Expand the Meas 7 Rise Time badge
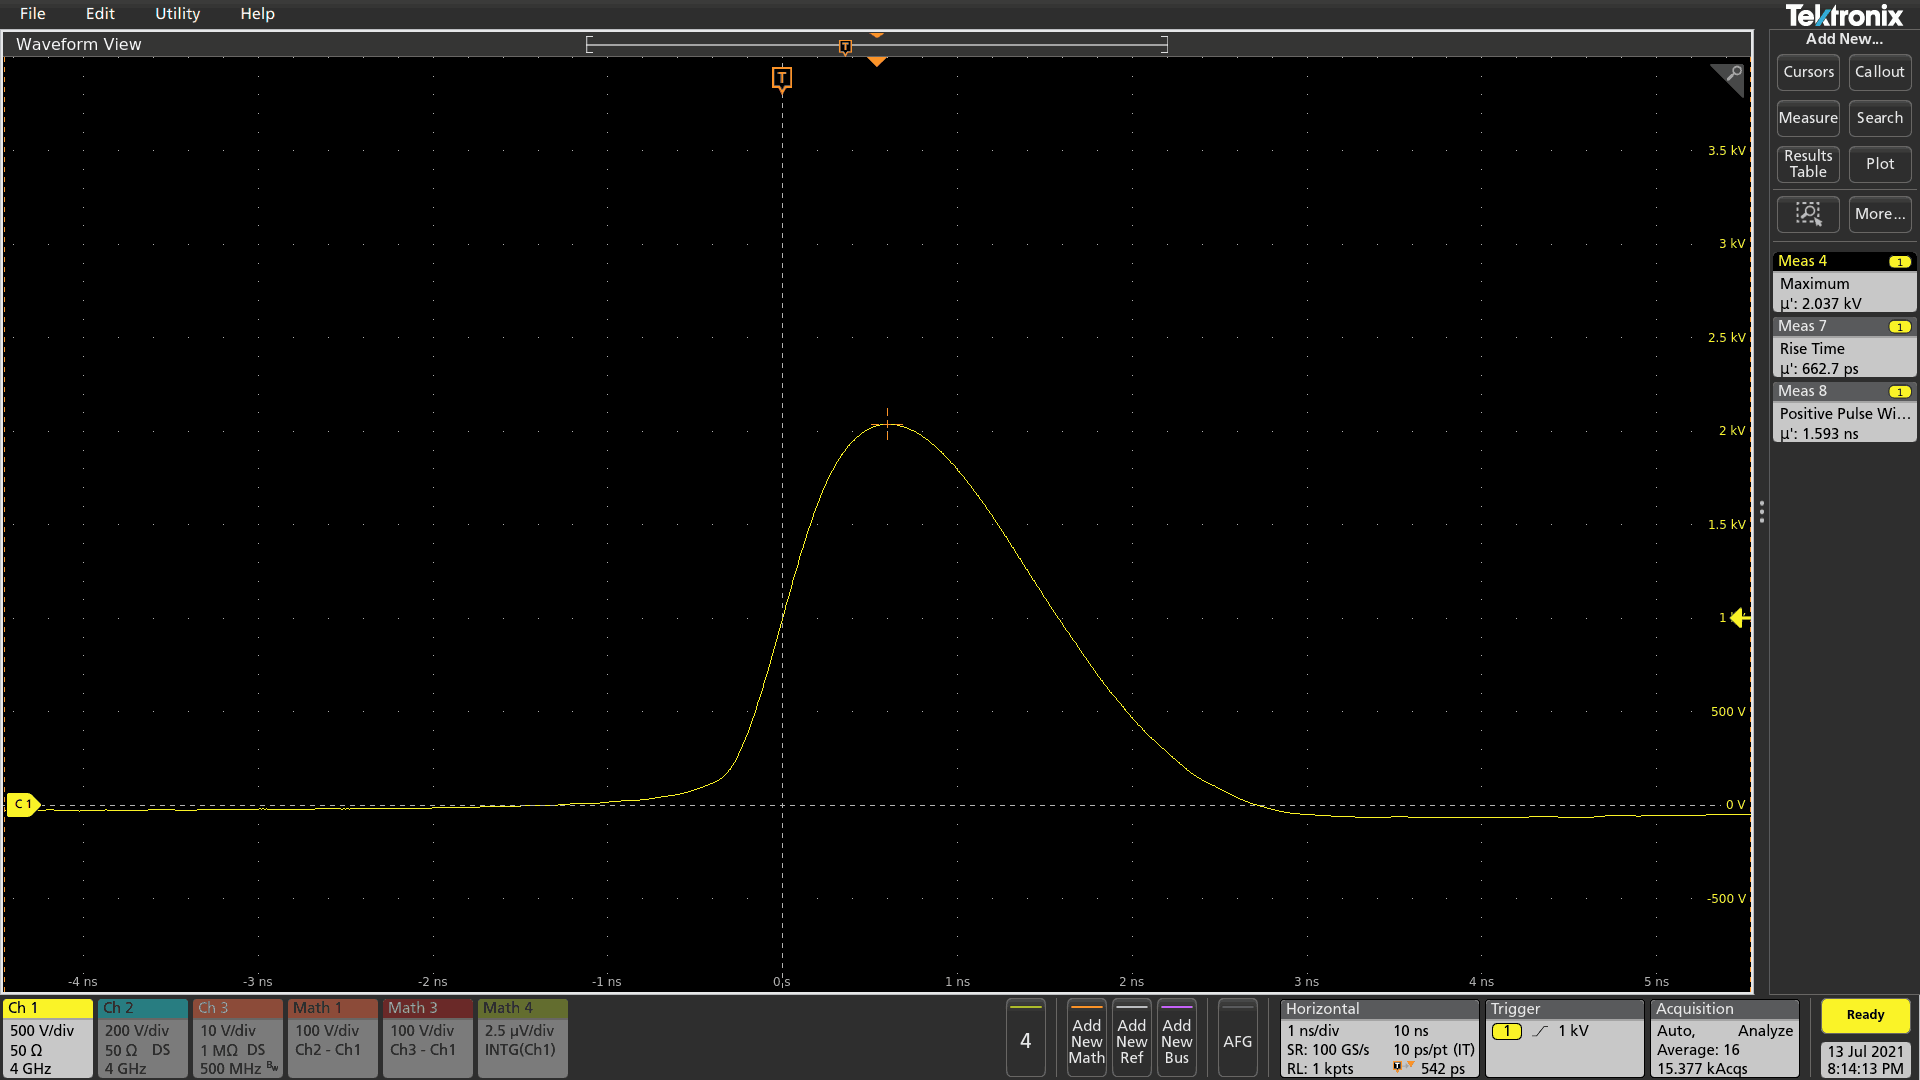This screenshot has width=1920, height=1080. (1843, 348)
